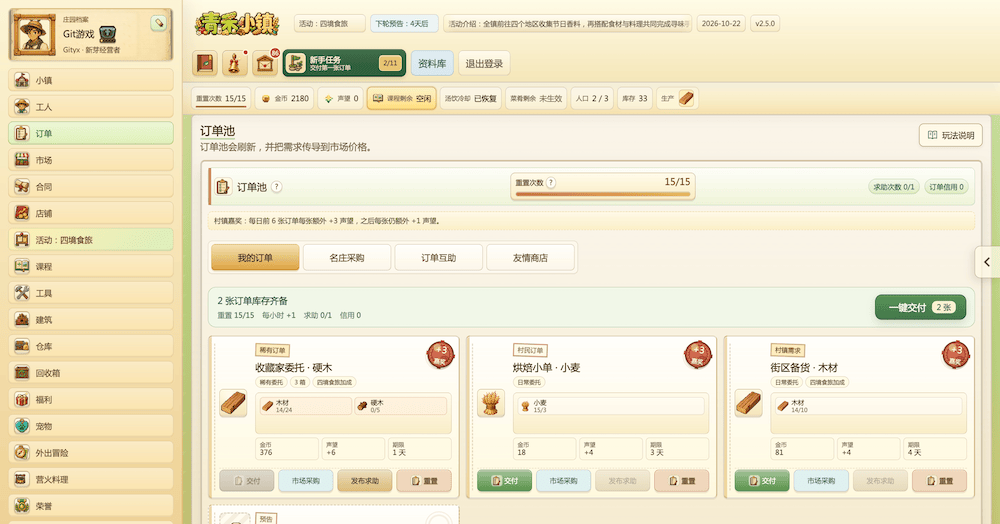Image resolution: width=1000 pixels, height=524 pixels.
Task: Click the 课程剩余 空闲 status chip
Action: click(x=401, y=98)
